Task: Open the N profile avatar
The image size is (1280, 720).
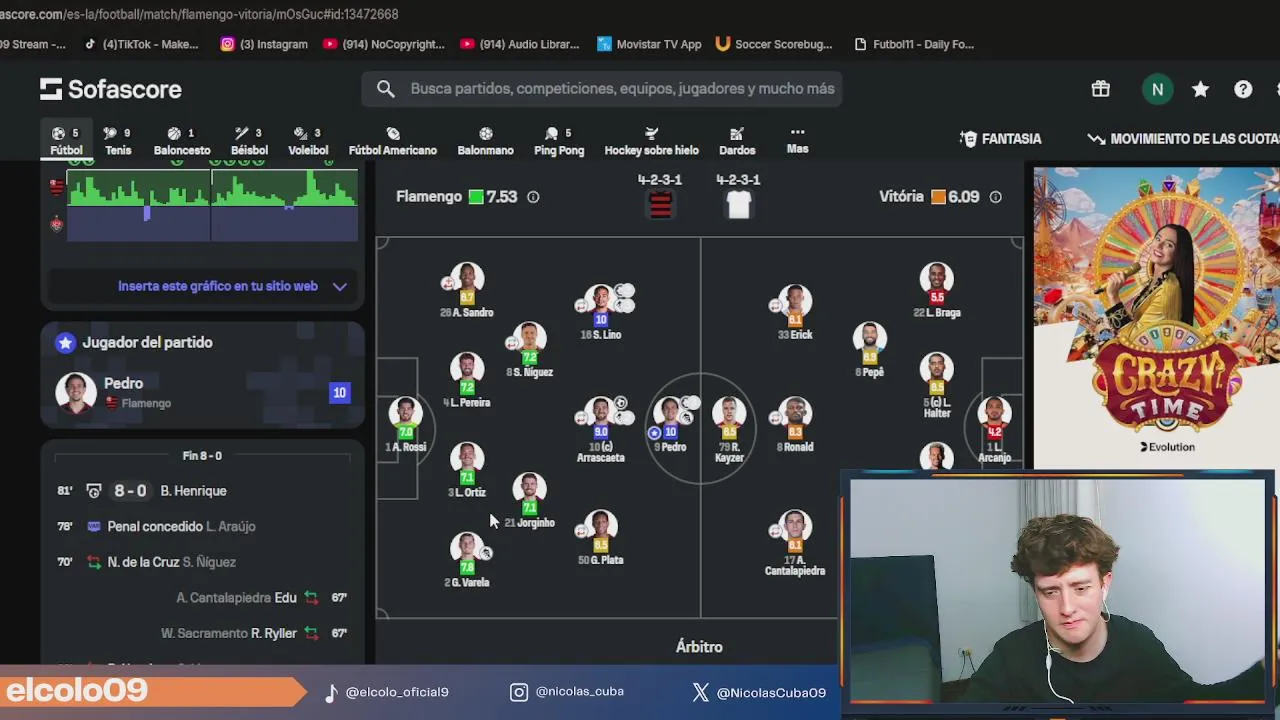Action: (1157, 89)
